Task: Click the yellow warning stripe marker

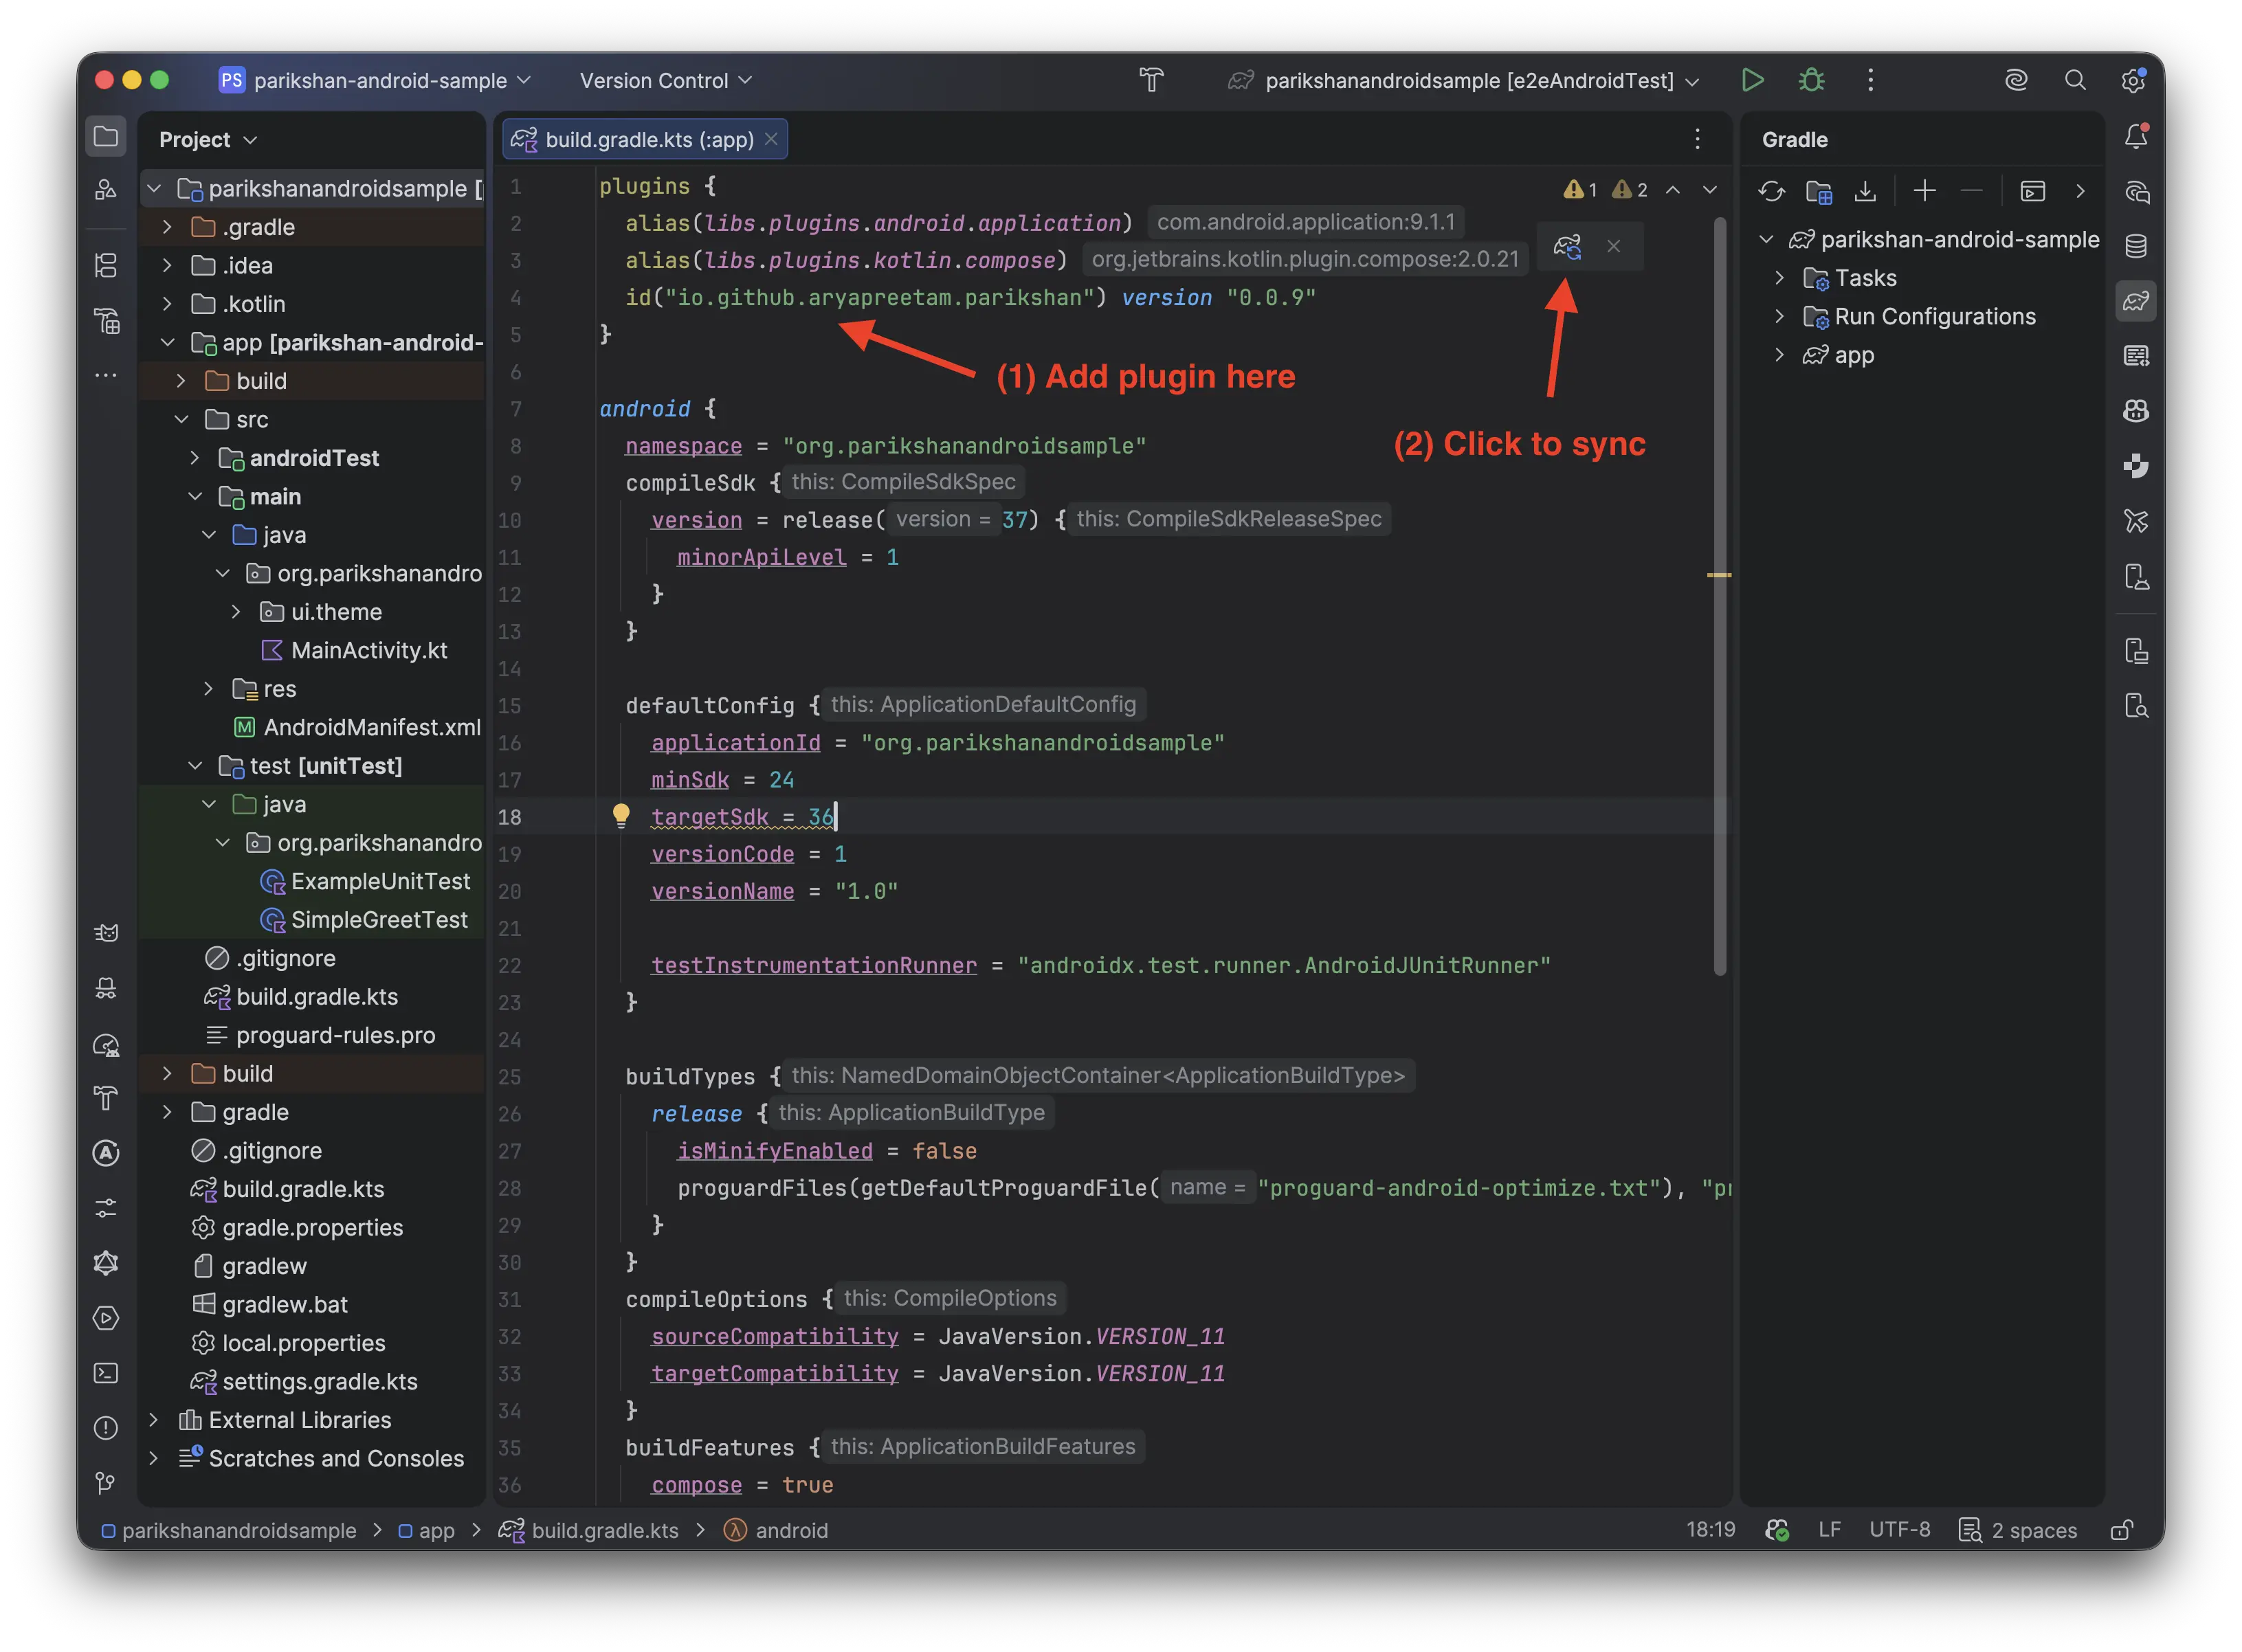Action: point(1719,575)
